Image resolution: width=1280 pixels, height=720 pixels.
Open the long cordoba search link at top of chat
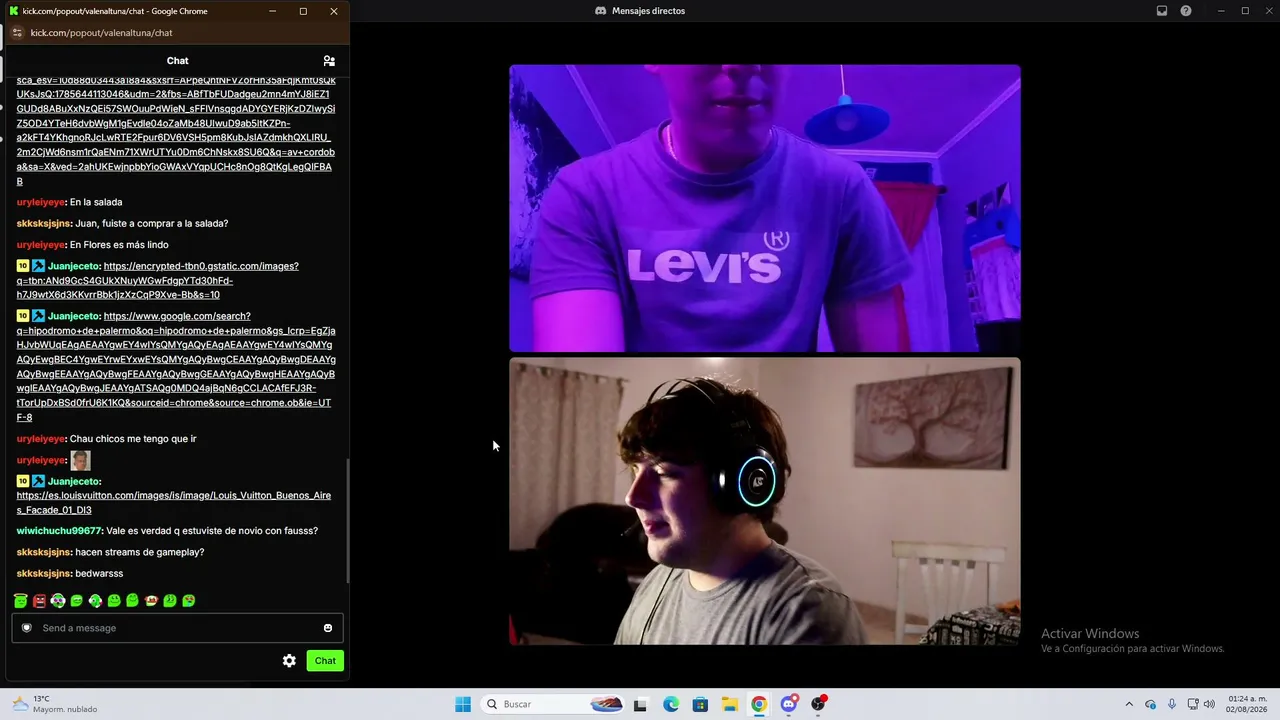click(176, 131)
